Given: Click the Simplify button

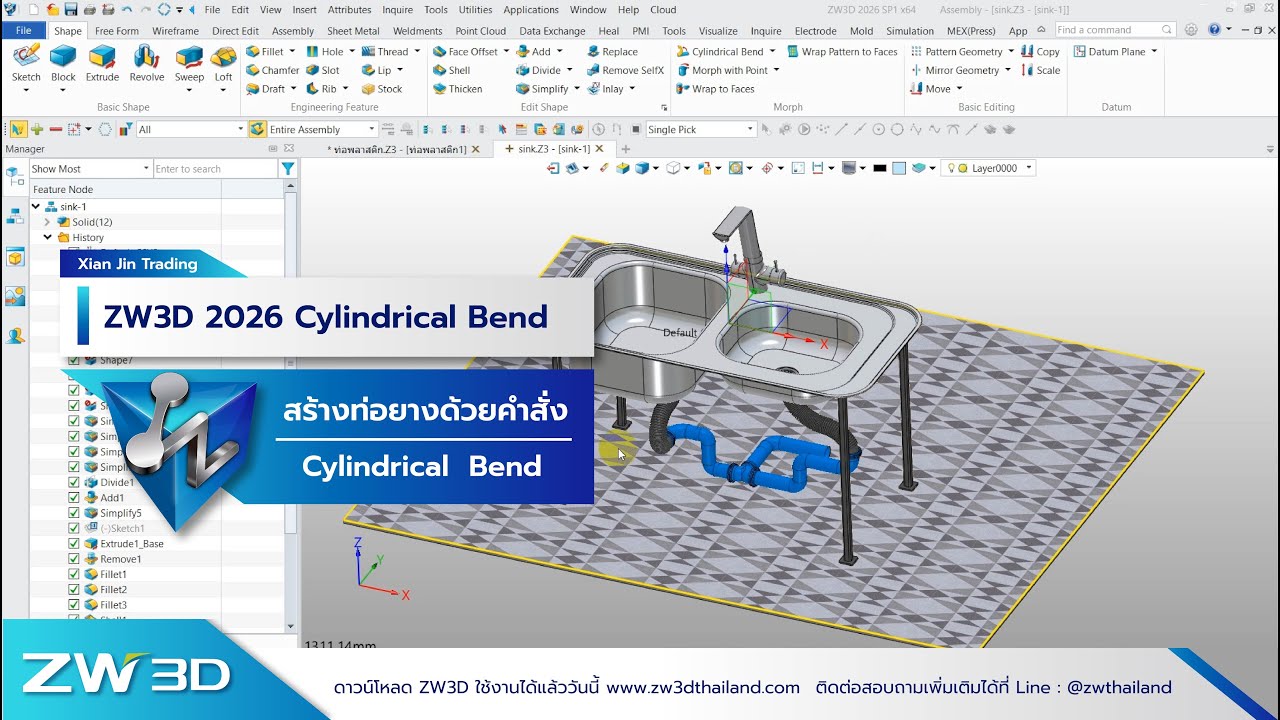Looking at the screenshot, I should click(548, 89).
